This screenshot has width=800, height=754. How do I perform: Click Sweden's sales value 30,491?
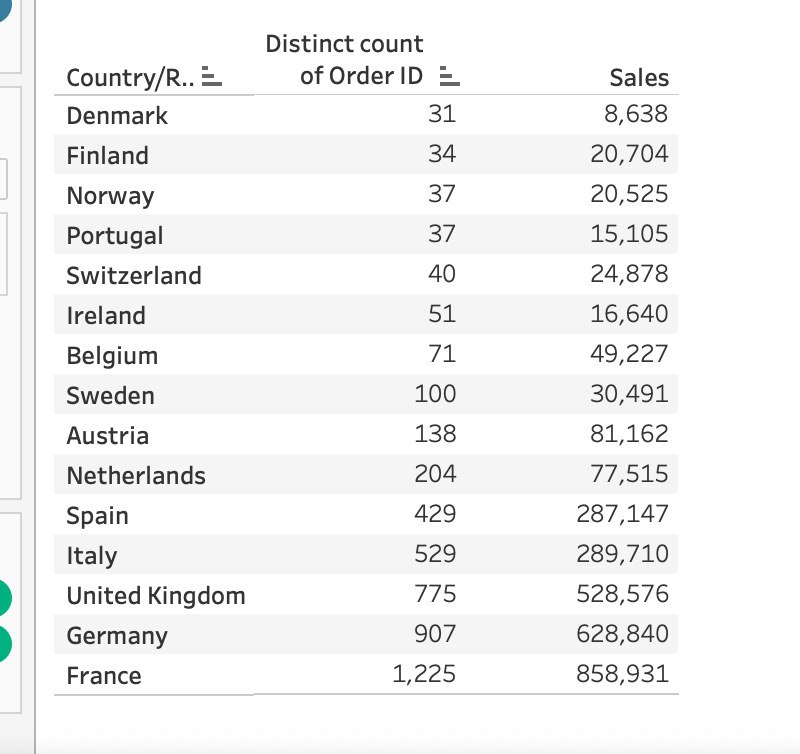[x=629, y=394]
